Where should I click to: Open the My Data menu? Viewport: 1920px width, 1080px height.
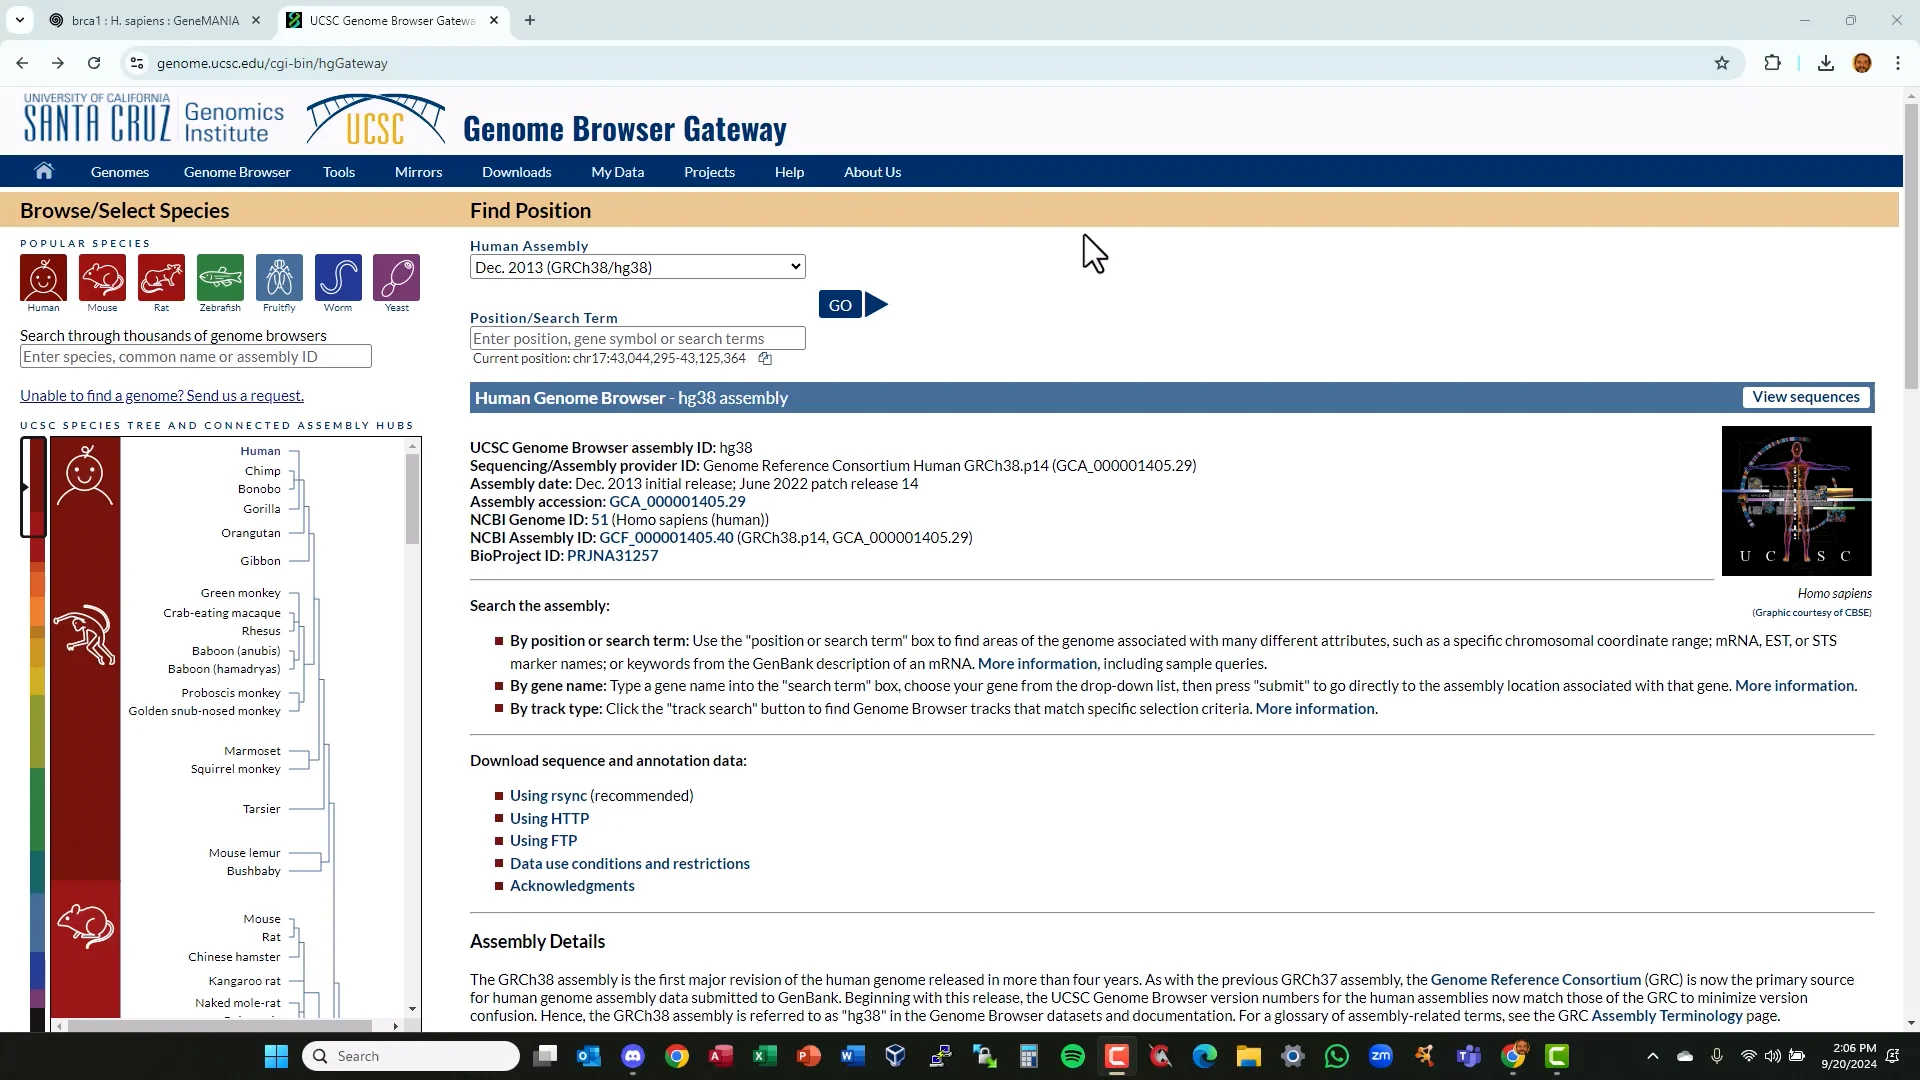coord(617,172)
